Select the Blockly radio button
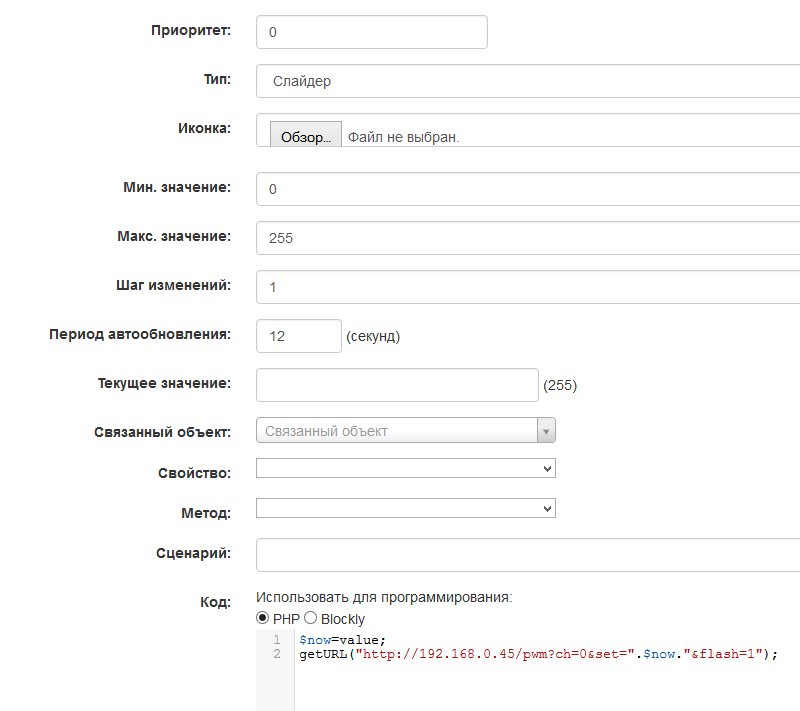Viewport: 800px width, 711px height. coord(310,619)
